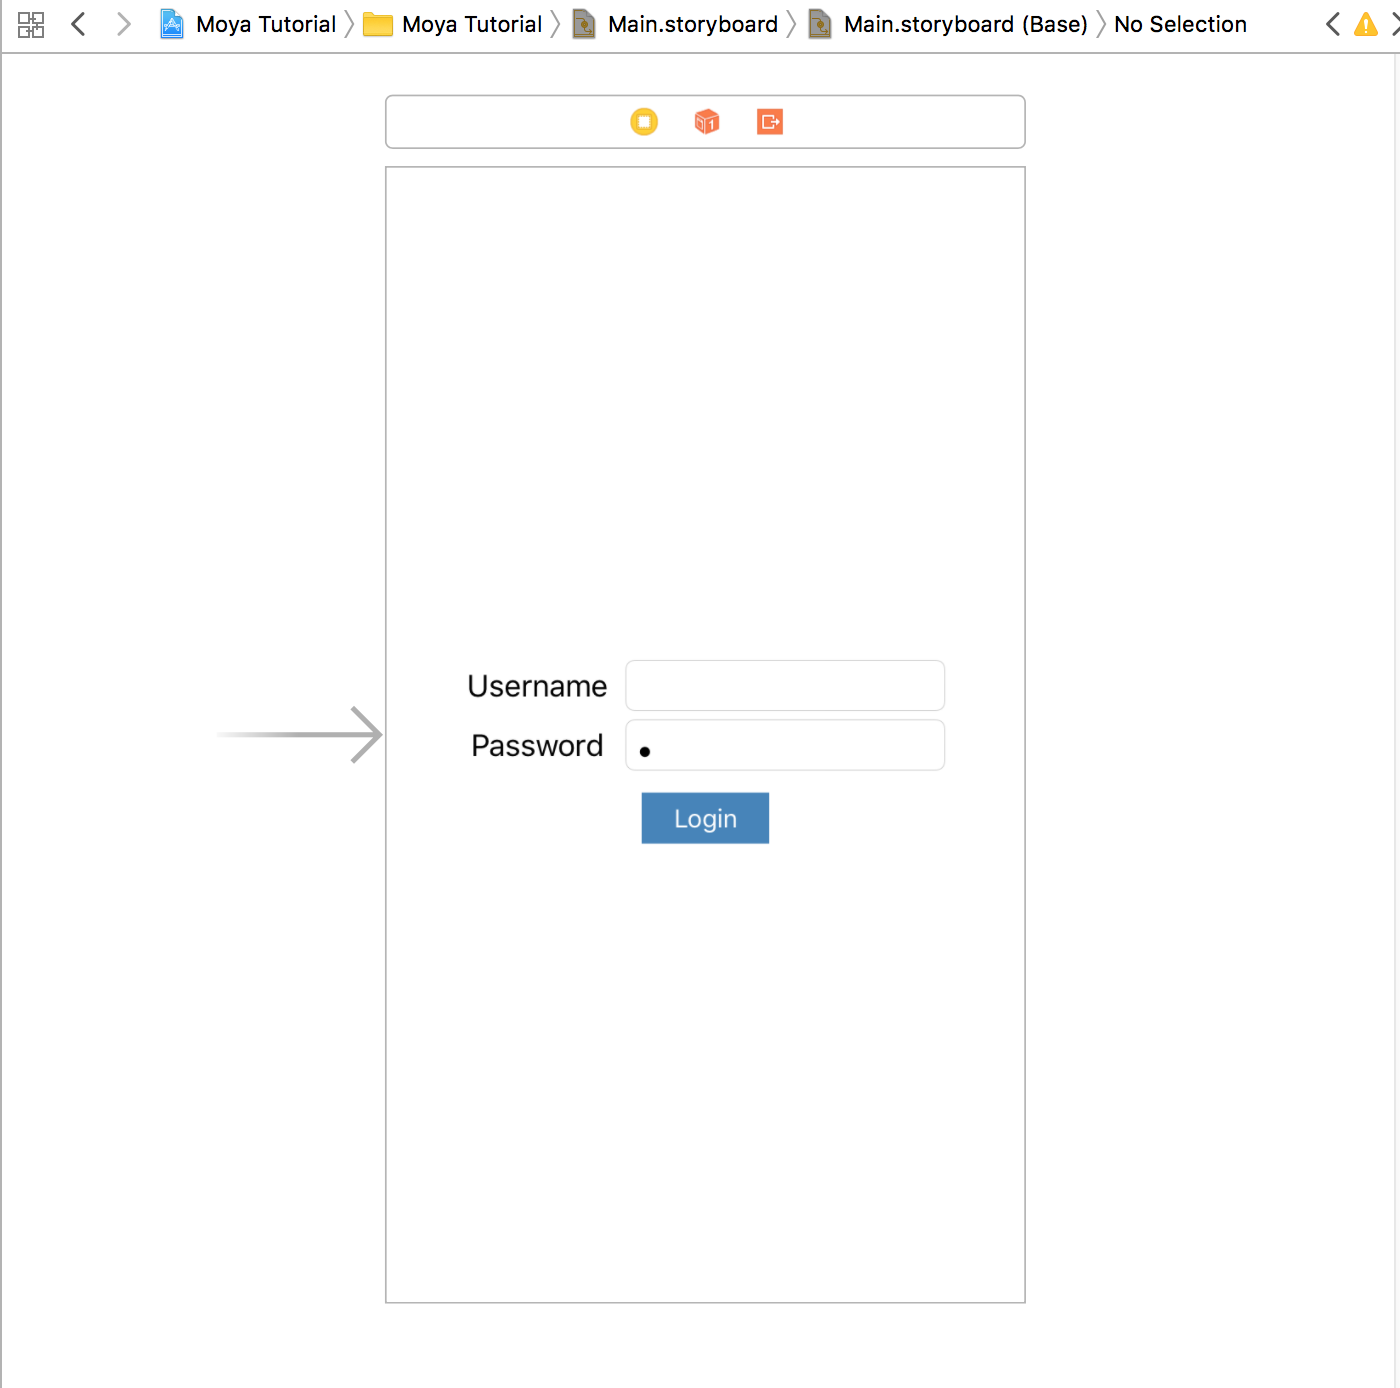This screenshot has width=1400, height=1388.
Task: Go forward with the right history arrow
Action: click(x=123, y=24)
